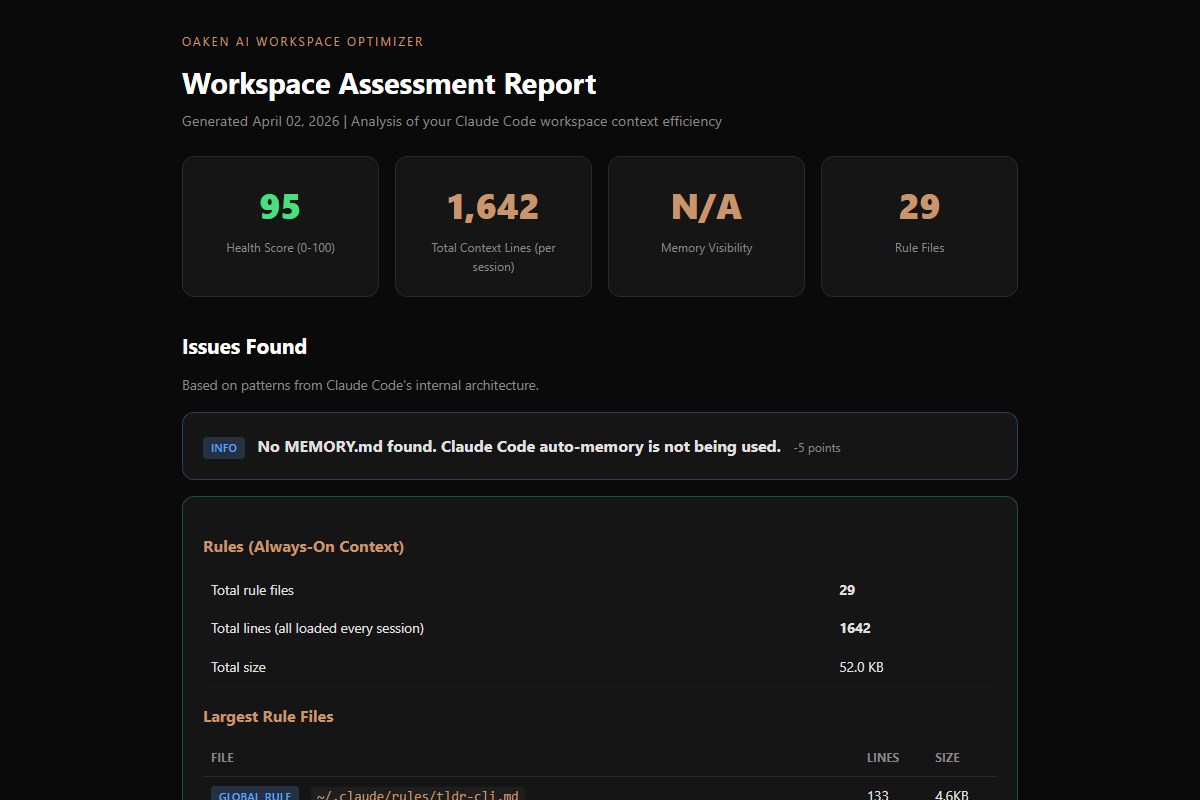Select the Rule Files 29 stat card

919,226
